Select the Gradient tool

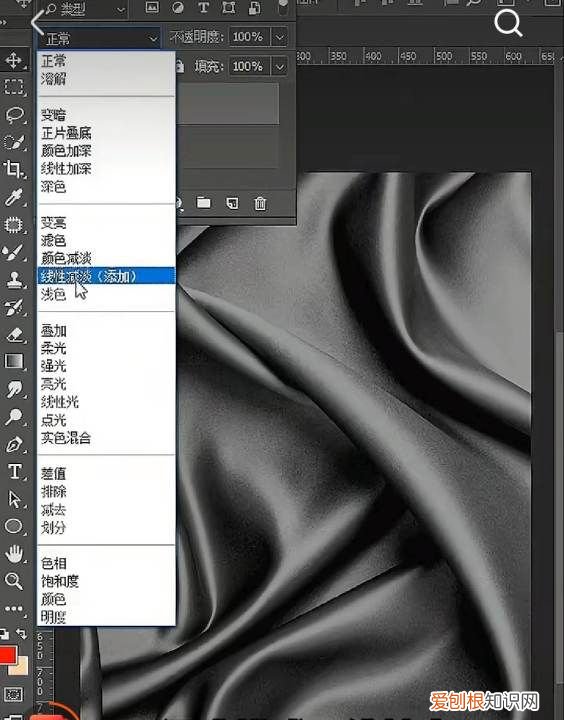[13, 361]
